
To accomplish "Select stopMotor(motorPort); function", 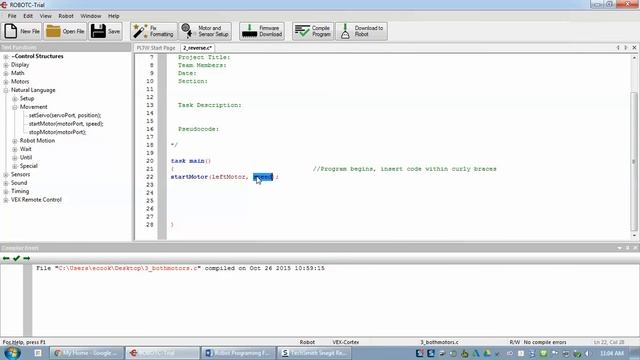I will 58,132.
